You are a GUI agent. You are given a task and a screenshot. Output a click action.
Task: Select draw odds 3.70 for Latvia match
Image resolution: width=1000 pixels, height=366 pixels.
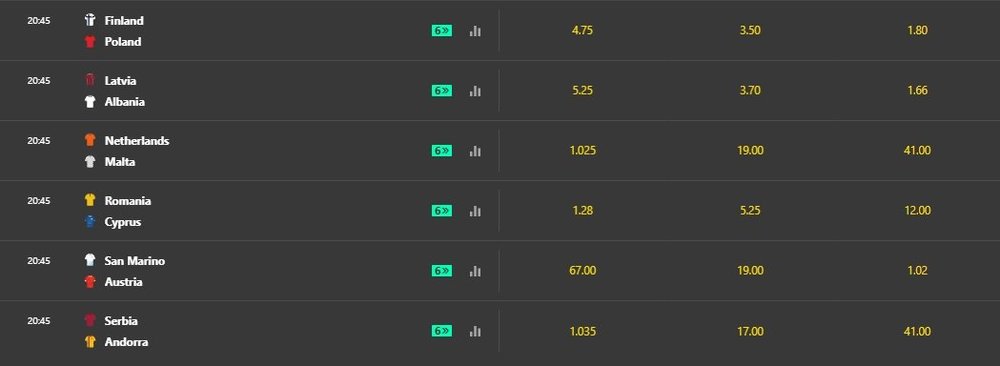pos(750,91)
